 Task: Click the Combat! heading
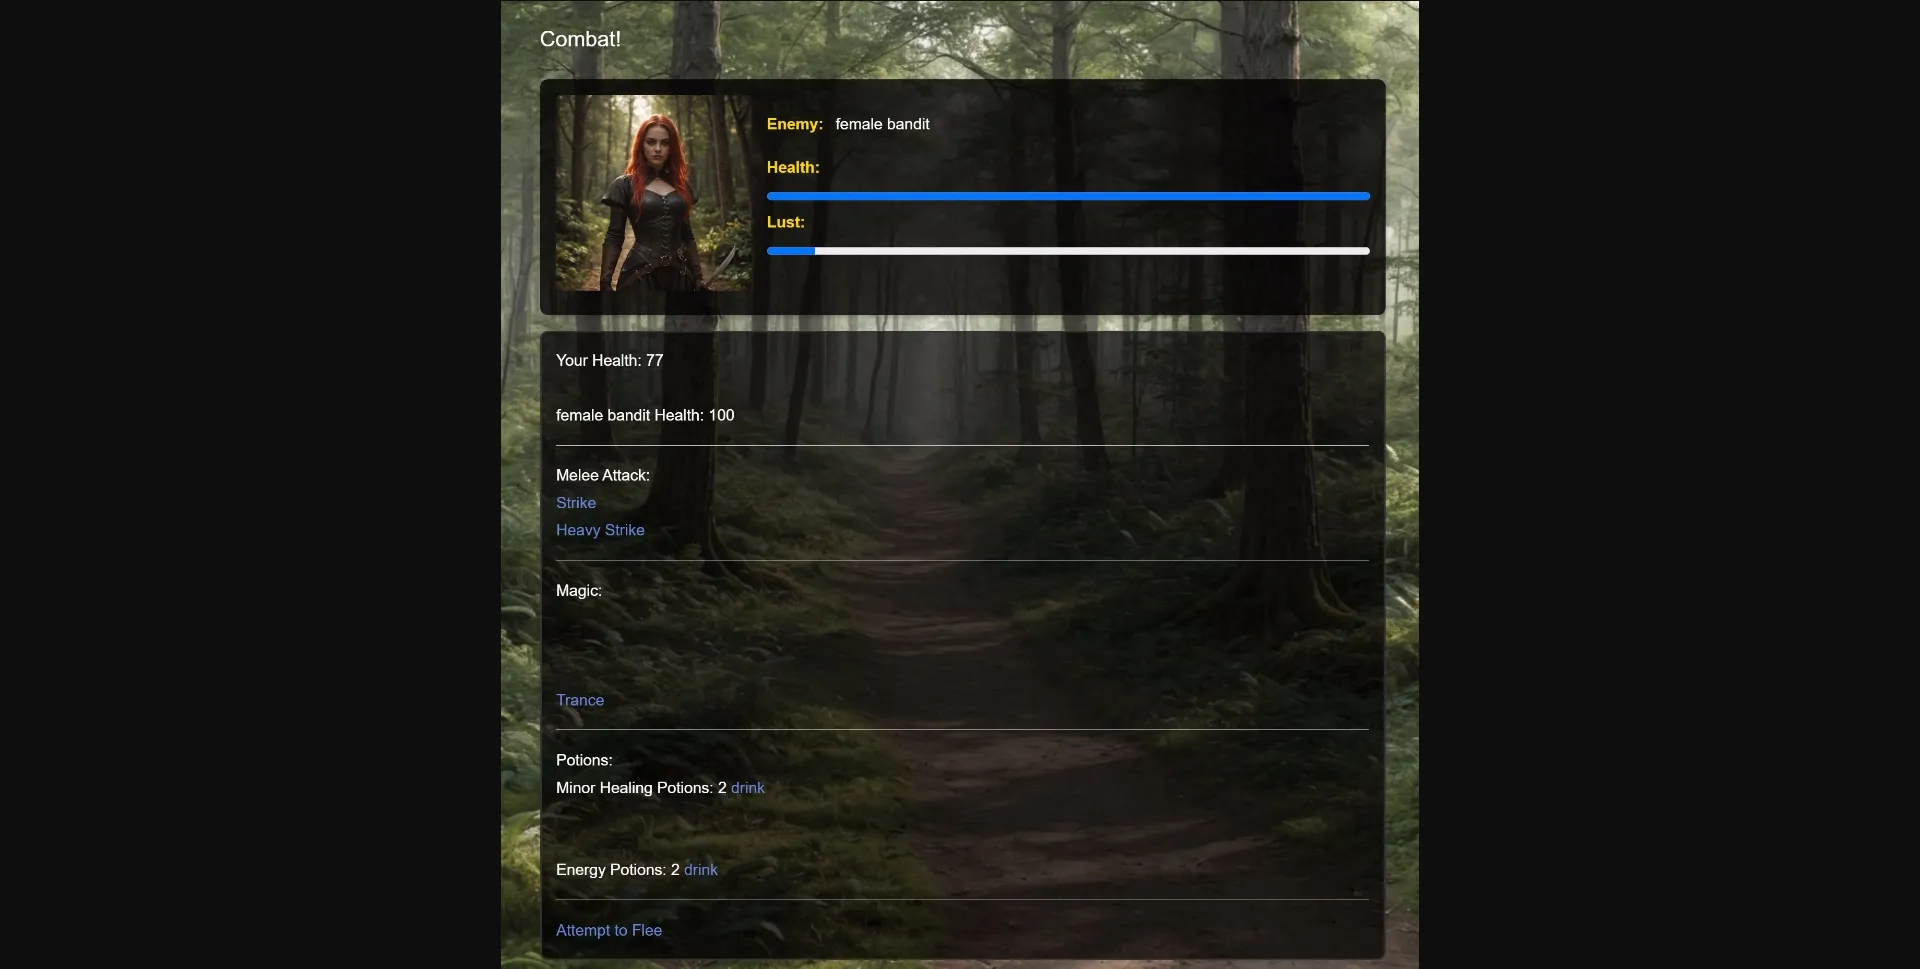(579, 39)
